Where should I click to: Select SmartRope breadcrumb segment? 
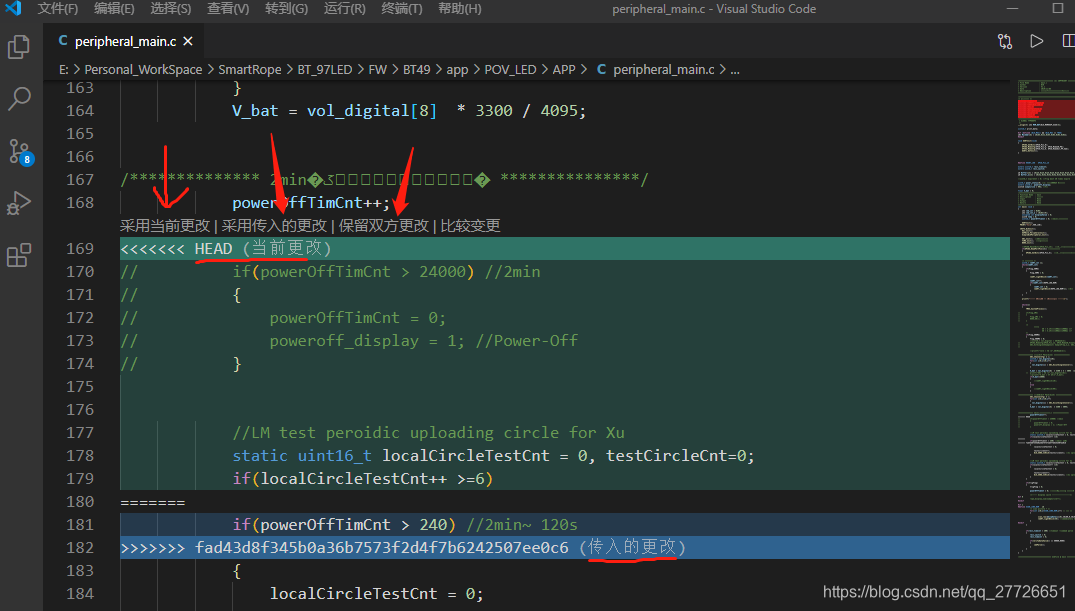[x=250, y=70]
